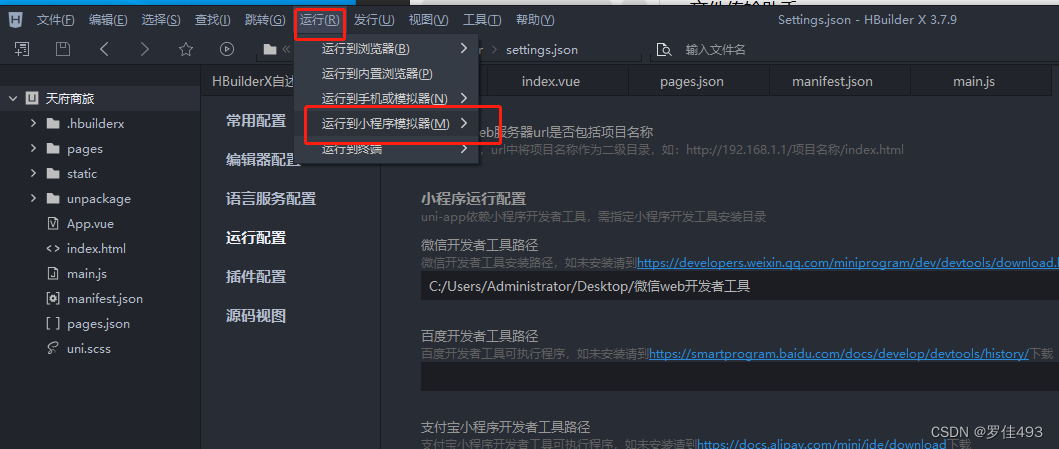Open the WeChat devtools download link

pos(848,263)
